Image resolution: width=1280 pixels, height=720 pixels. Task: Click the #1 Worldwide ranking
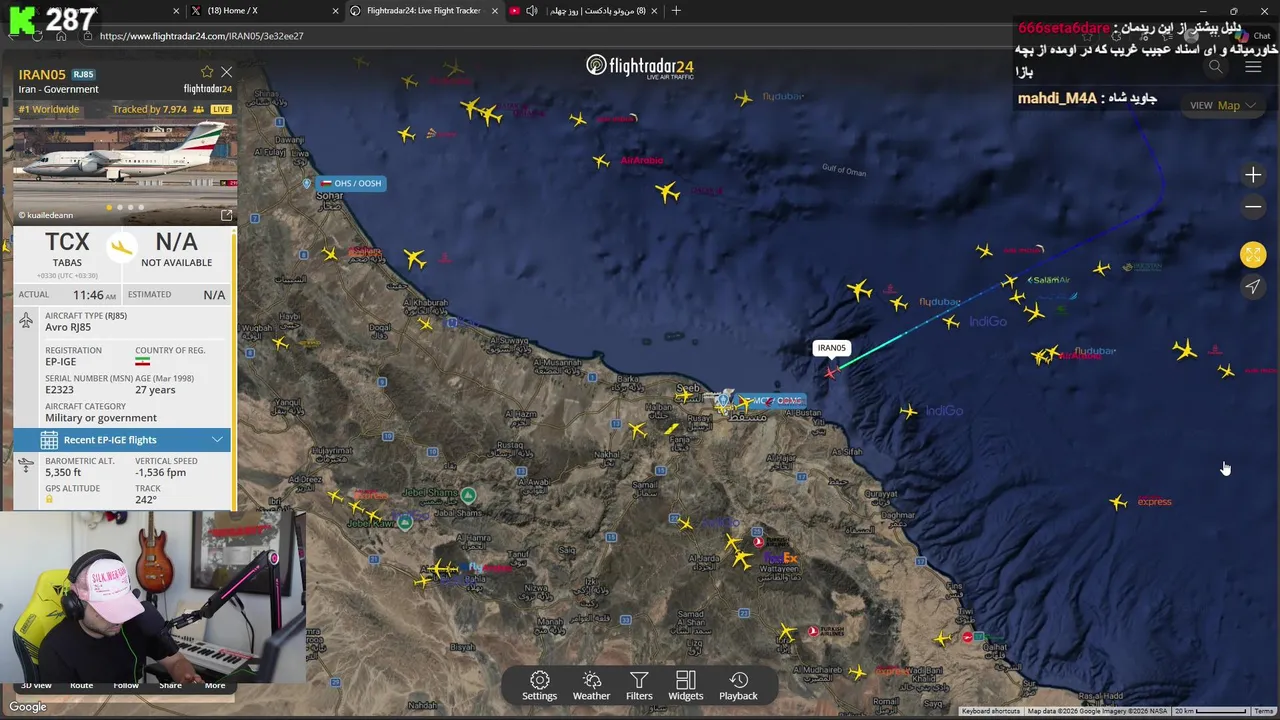click(x=49, y=109)
